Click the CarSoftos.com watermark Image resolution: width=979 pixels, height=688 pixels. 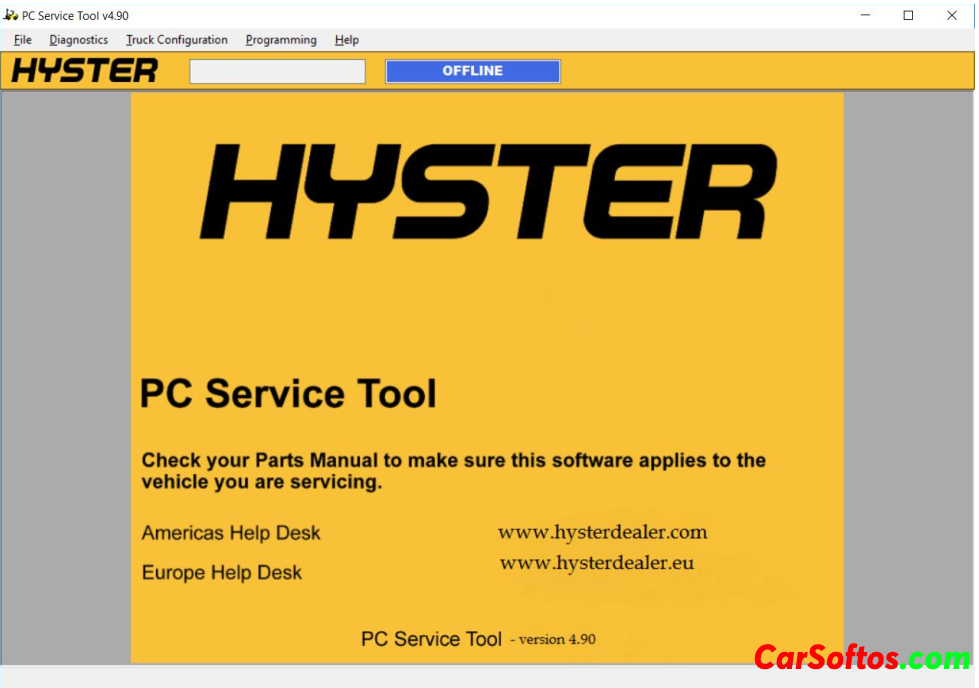(x=861, y=658)
